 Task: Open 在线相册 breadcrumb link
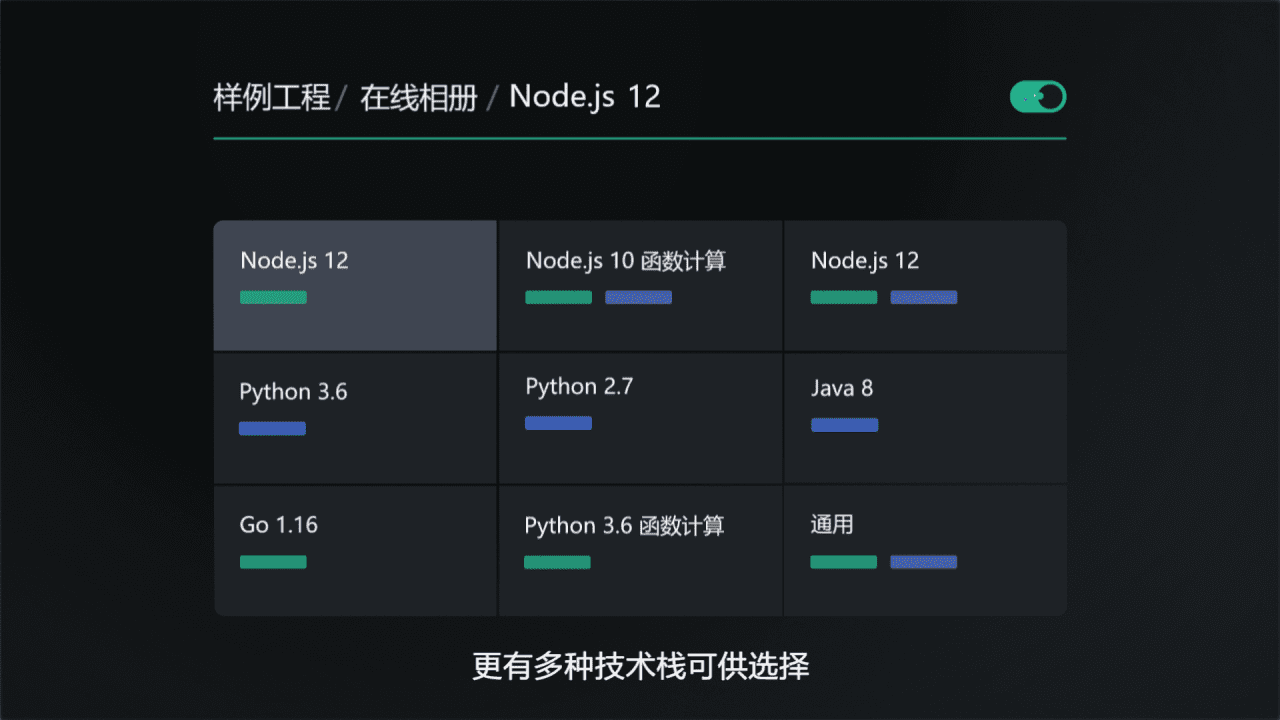[x=419, y=98]
